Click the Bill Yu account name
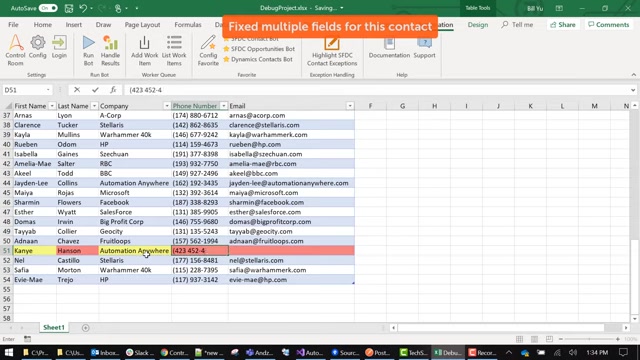Viewport: 640px width, 360px height. pyautogui.click(x=535, y=8)
